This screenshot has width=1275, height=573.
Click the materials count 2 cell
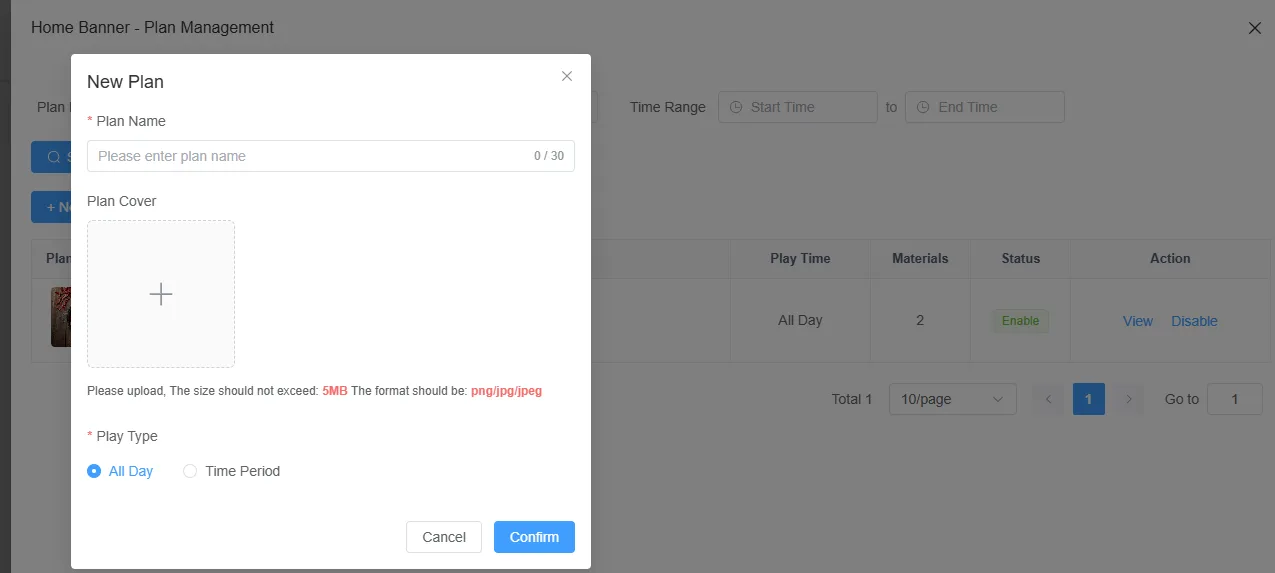920,321
